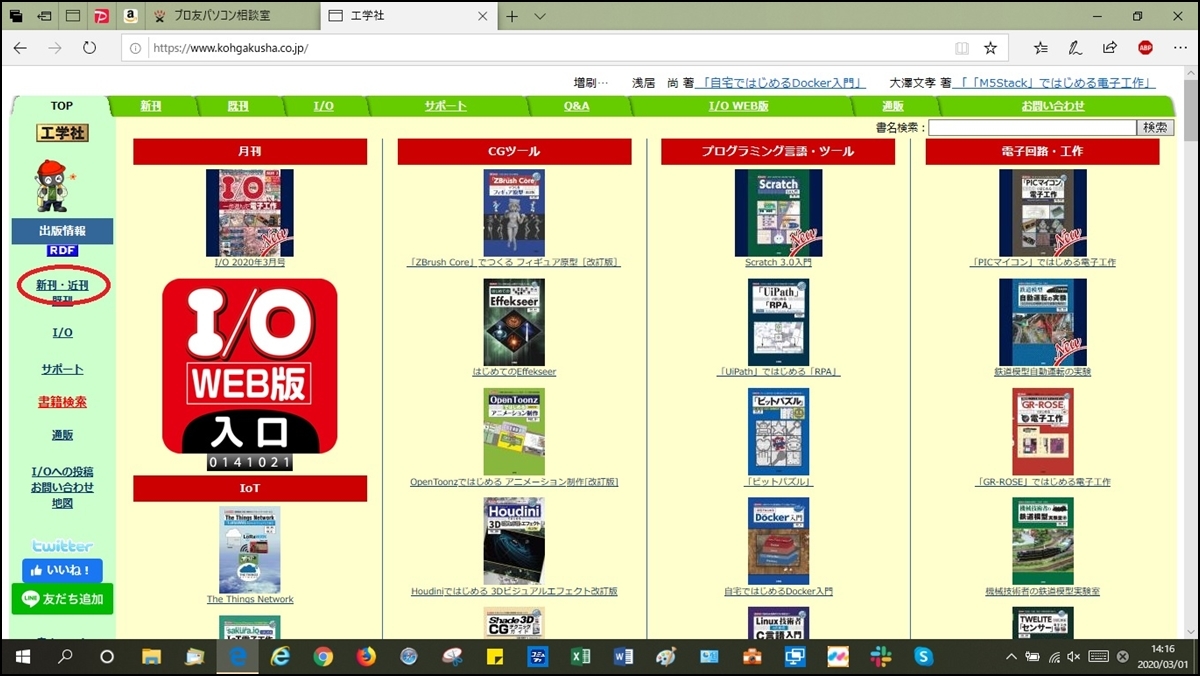1200x676 pixels.
Task: Open Edge Settings and more menu
Action: pos(1179,48)
